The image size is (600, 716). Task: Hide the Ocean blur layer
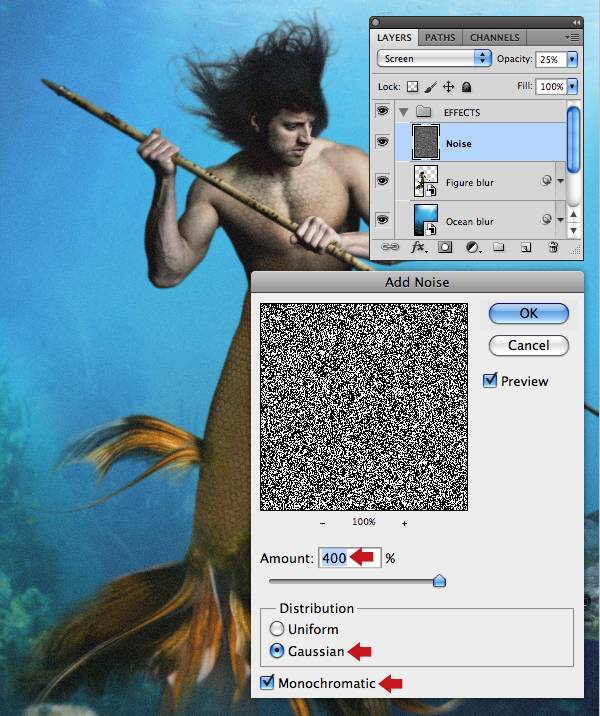coord(382,220)
